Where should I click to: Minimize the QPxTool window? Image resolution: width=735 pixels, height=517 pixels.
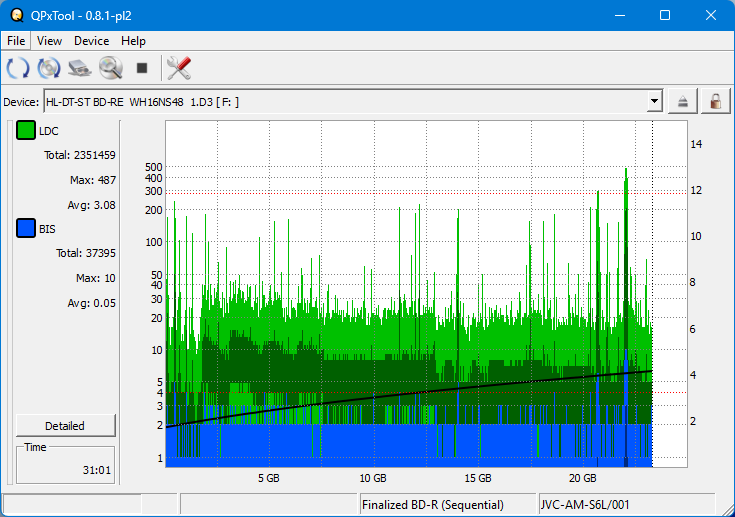click(620, 15)
